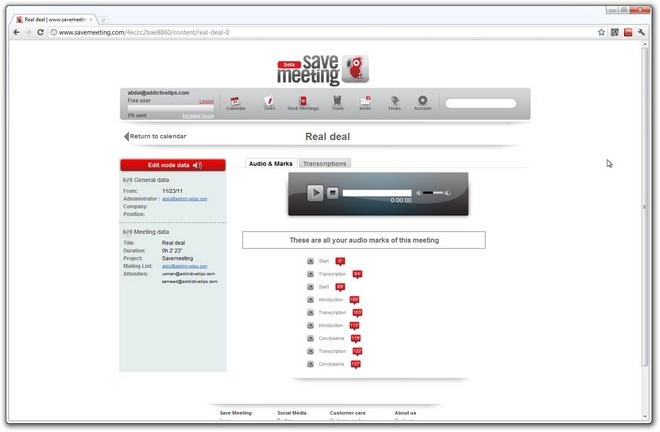
Task: Select the Real deal browser tab
Action: (x=54, y=19)
